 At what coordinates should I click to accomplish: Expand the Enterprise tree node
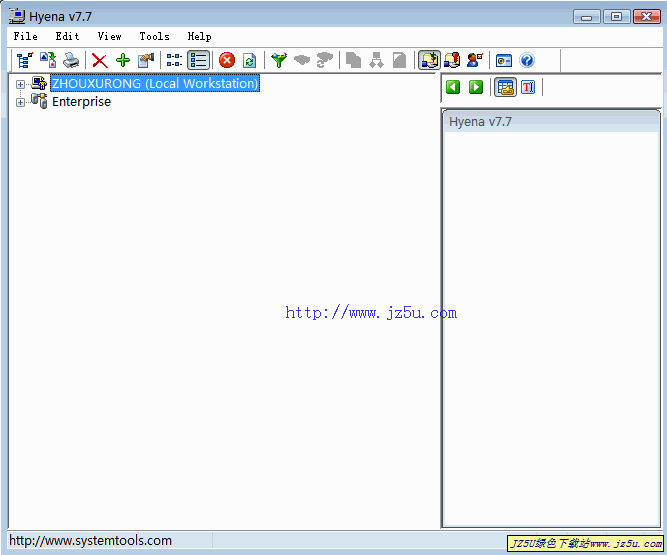pyautogui.click(x=20, y=102)
